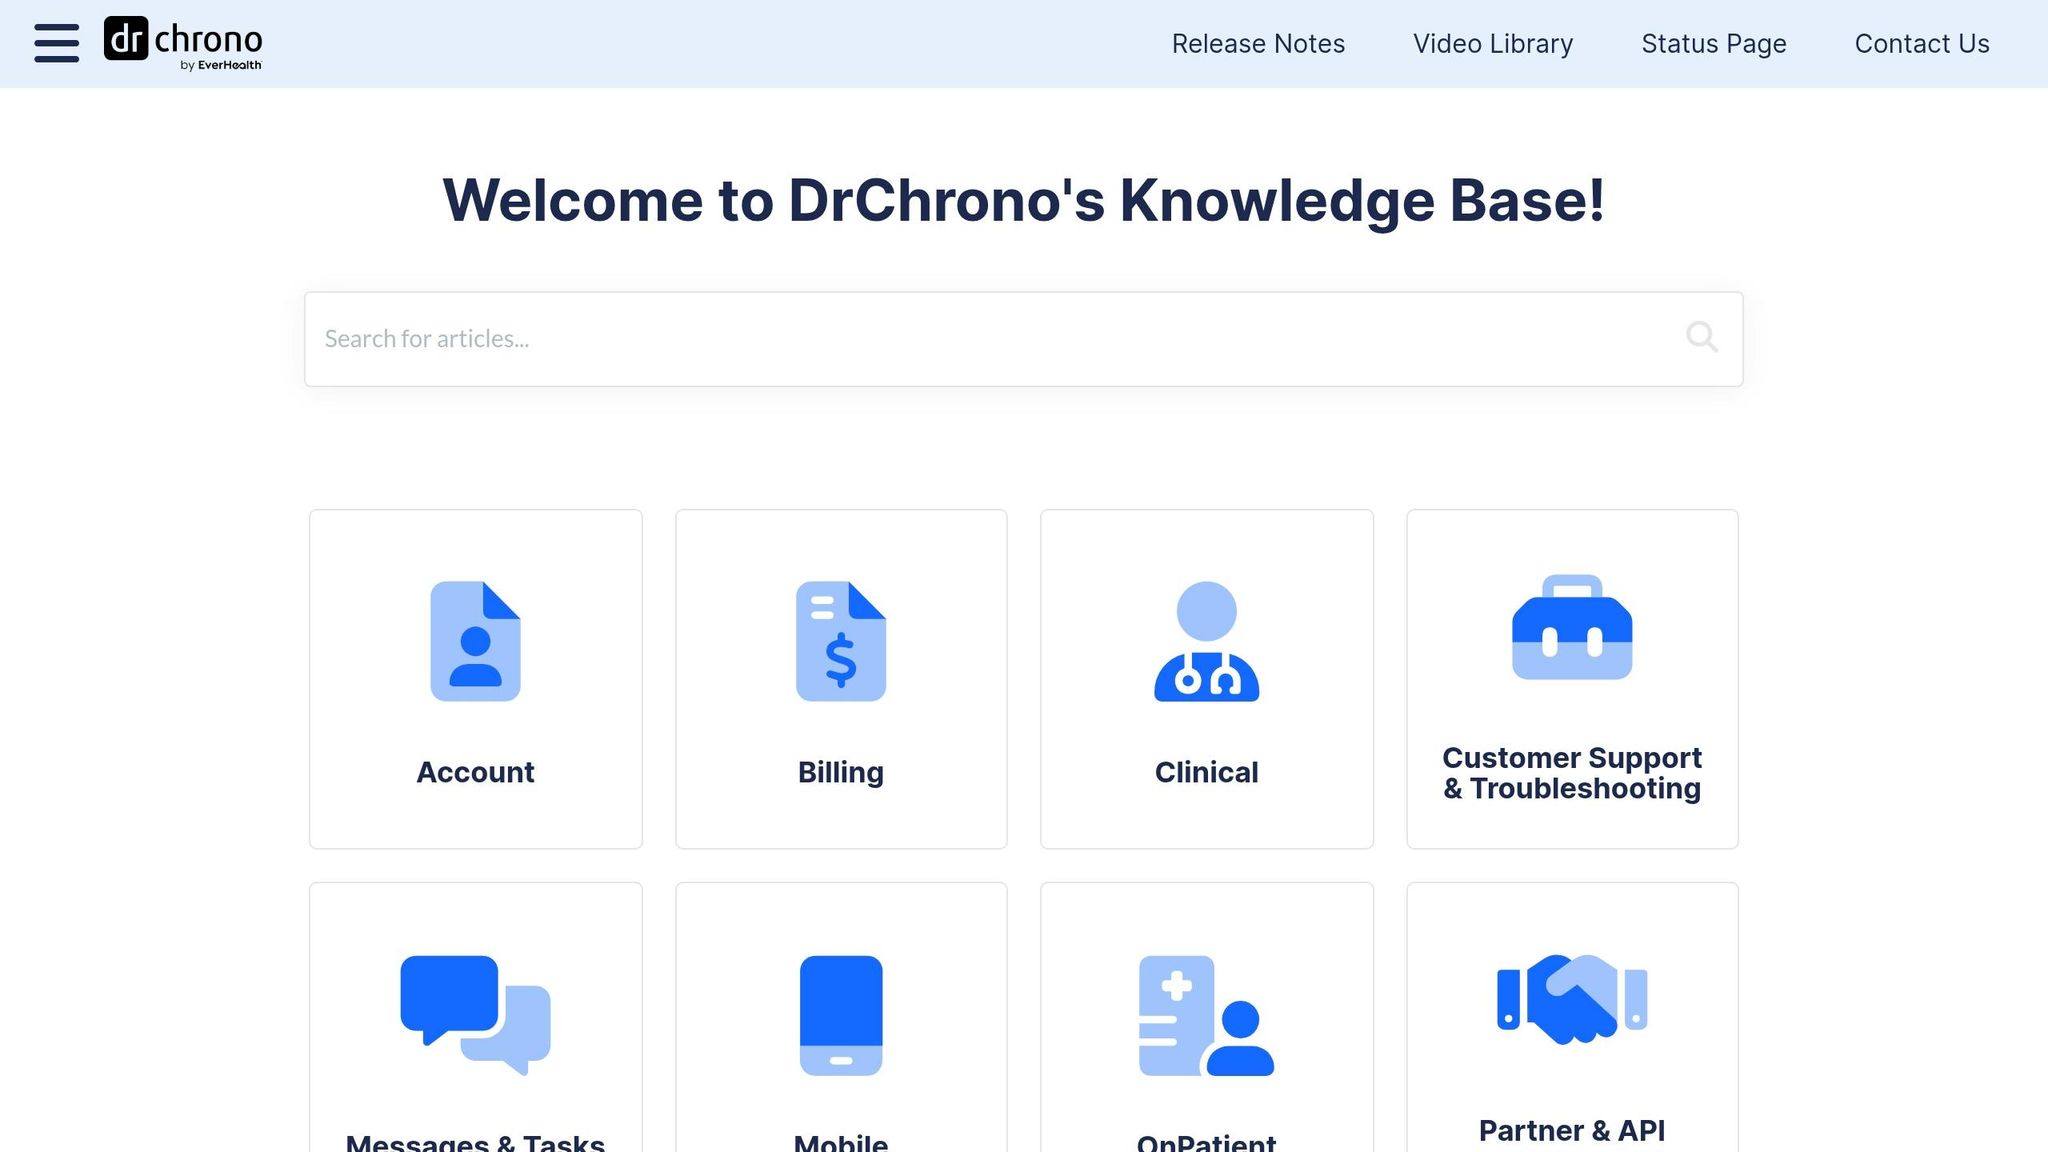Open Release Notes link

1258,44
